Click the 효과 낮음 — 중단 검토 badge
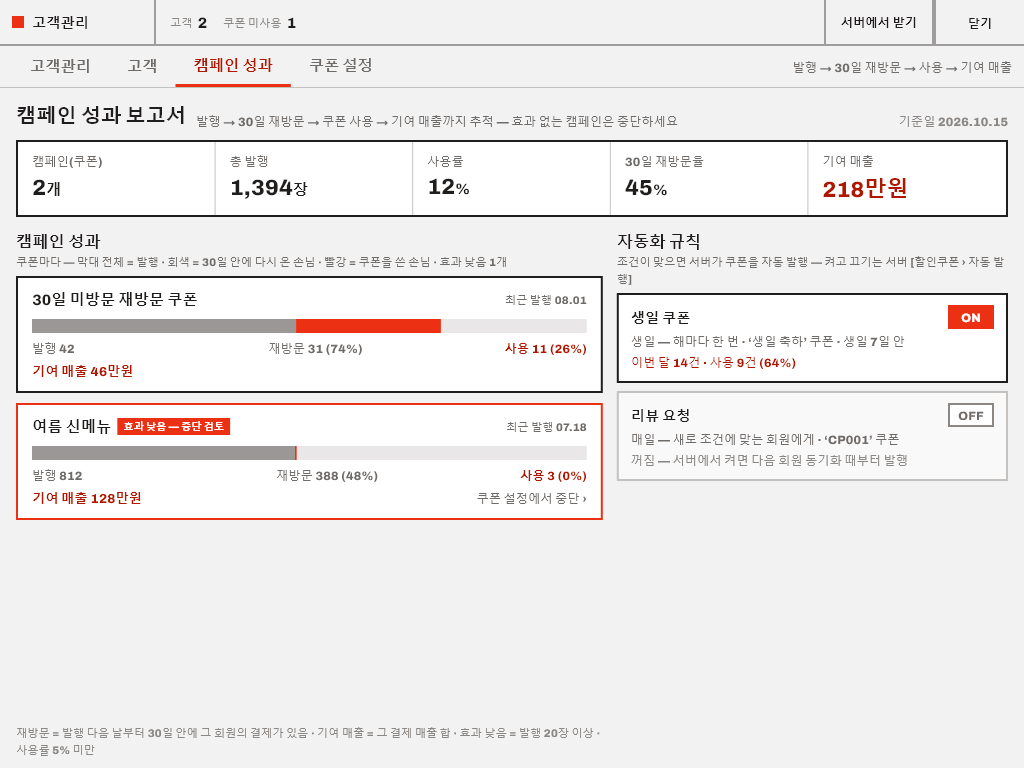The width and height of the screenshot is (1024, 768). pos(174,426)
